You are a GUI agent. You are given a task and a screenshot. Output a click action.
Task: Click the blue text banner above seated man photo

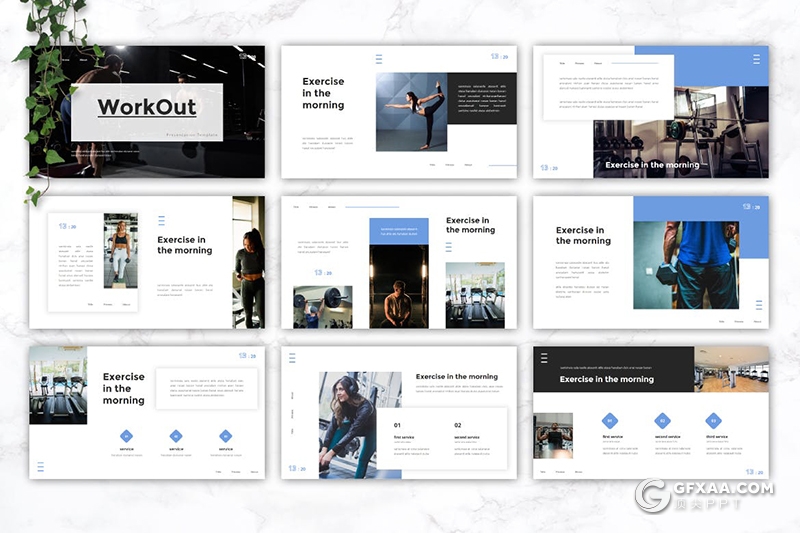[398, 231]
